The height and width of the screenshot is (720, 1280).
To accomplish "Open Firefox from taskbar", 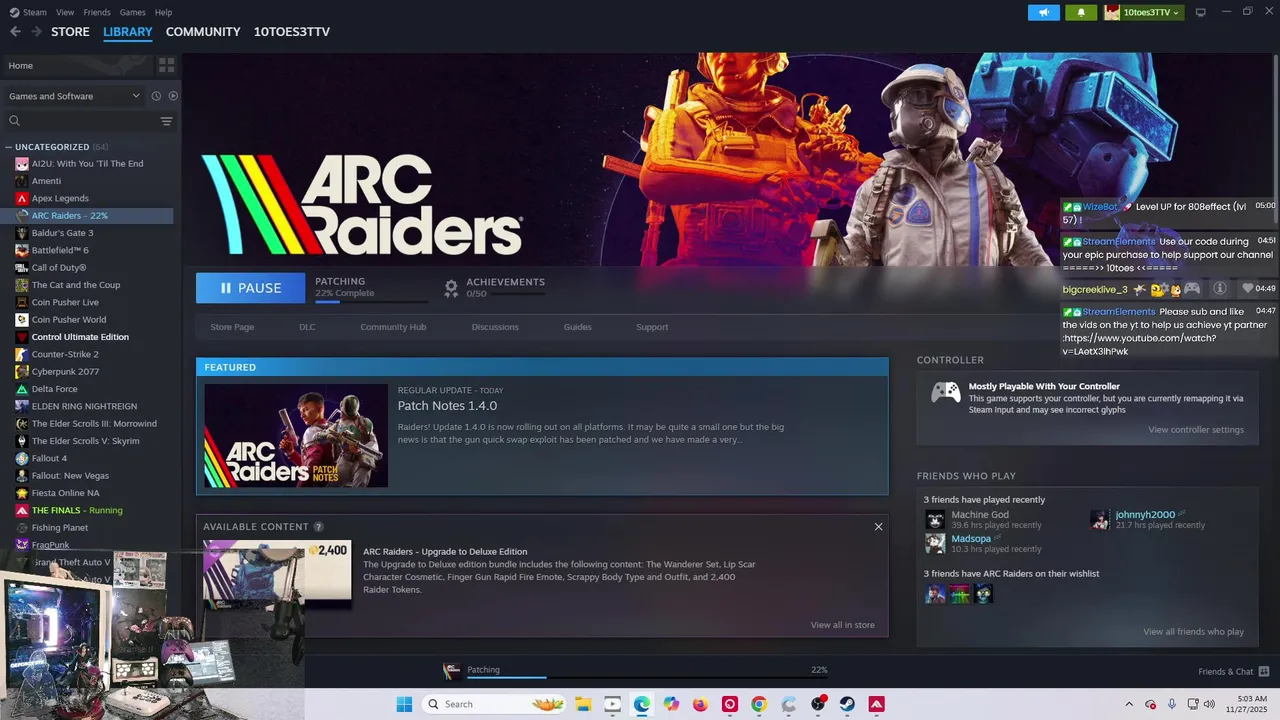I will [700, 704].
